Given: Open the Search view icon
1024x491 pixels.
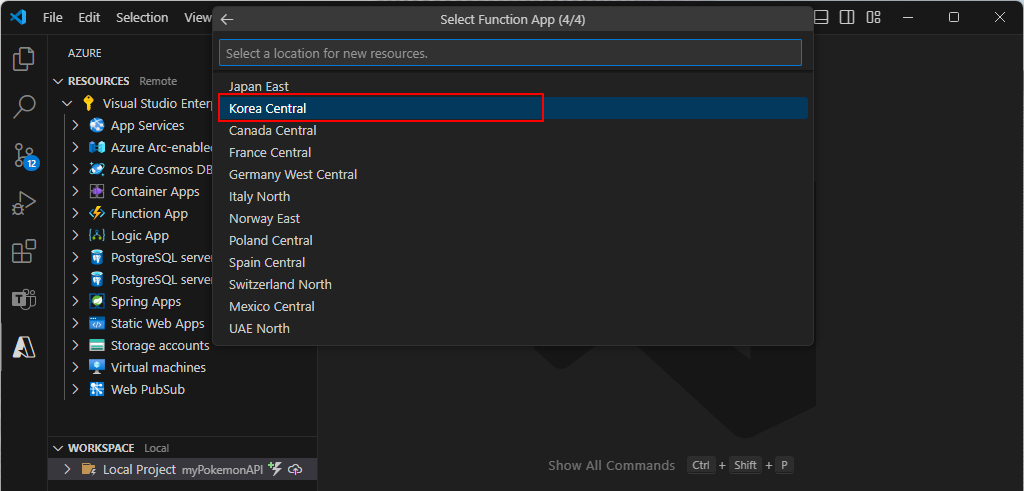Looking at the screenshot, I should [x=24, y=106].
